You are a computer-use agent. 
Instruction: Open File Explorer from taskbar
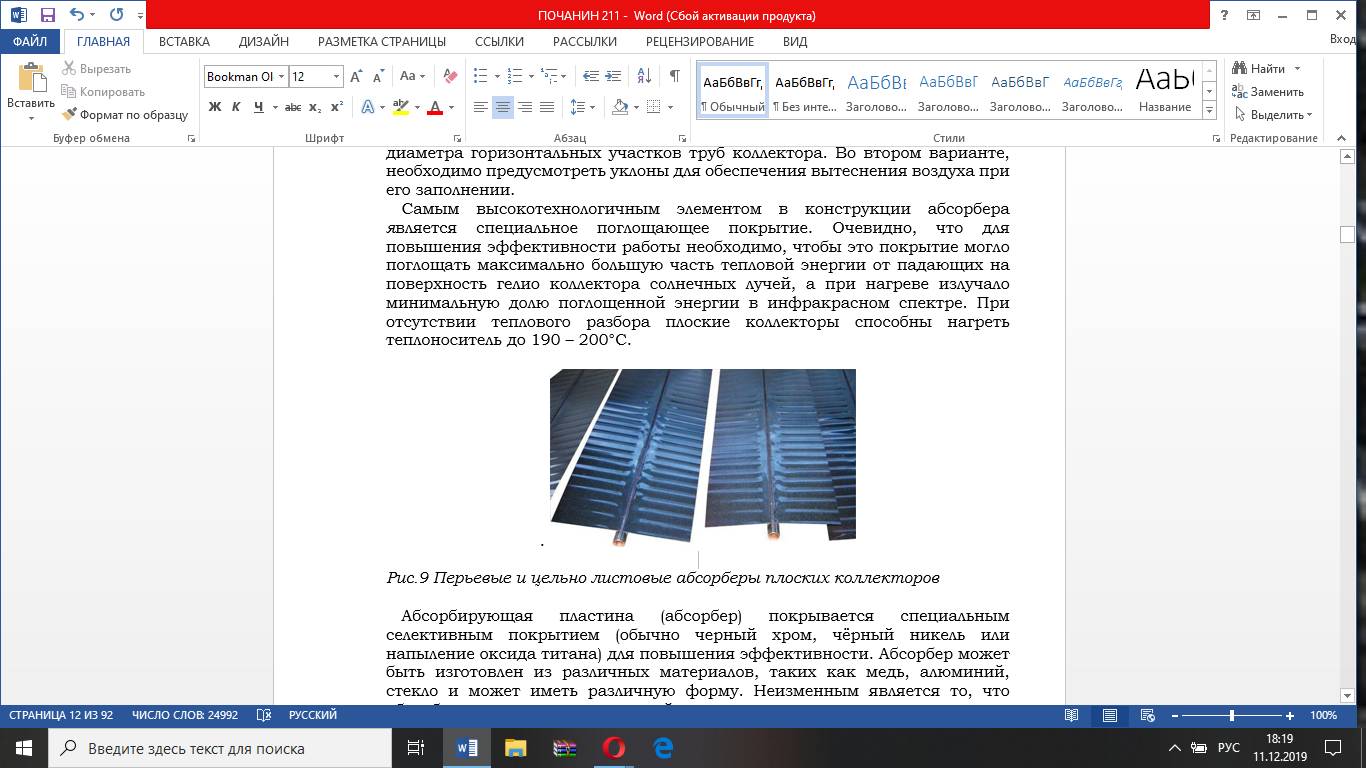coord(516,748)
